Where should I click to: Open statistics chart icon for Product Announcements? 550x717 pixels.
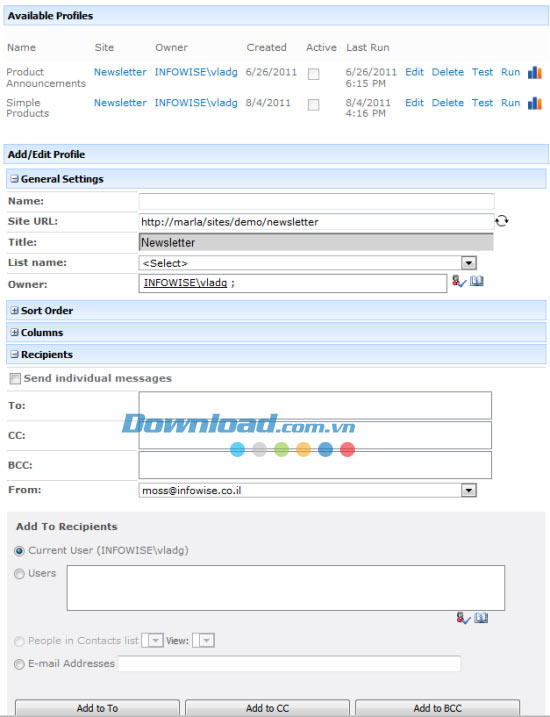[534, 72]
